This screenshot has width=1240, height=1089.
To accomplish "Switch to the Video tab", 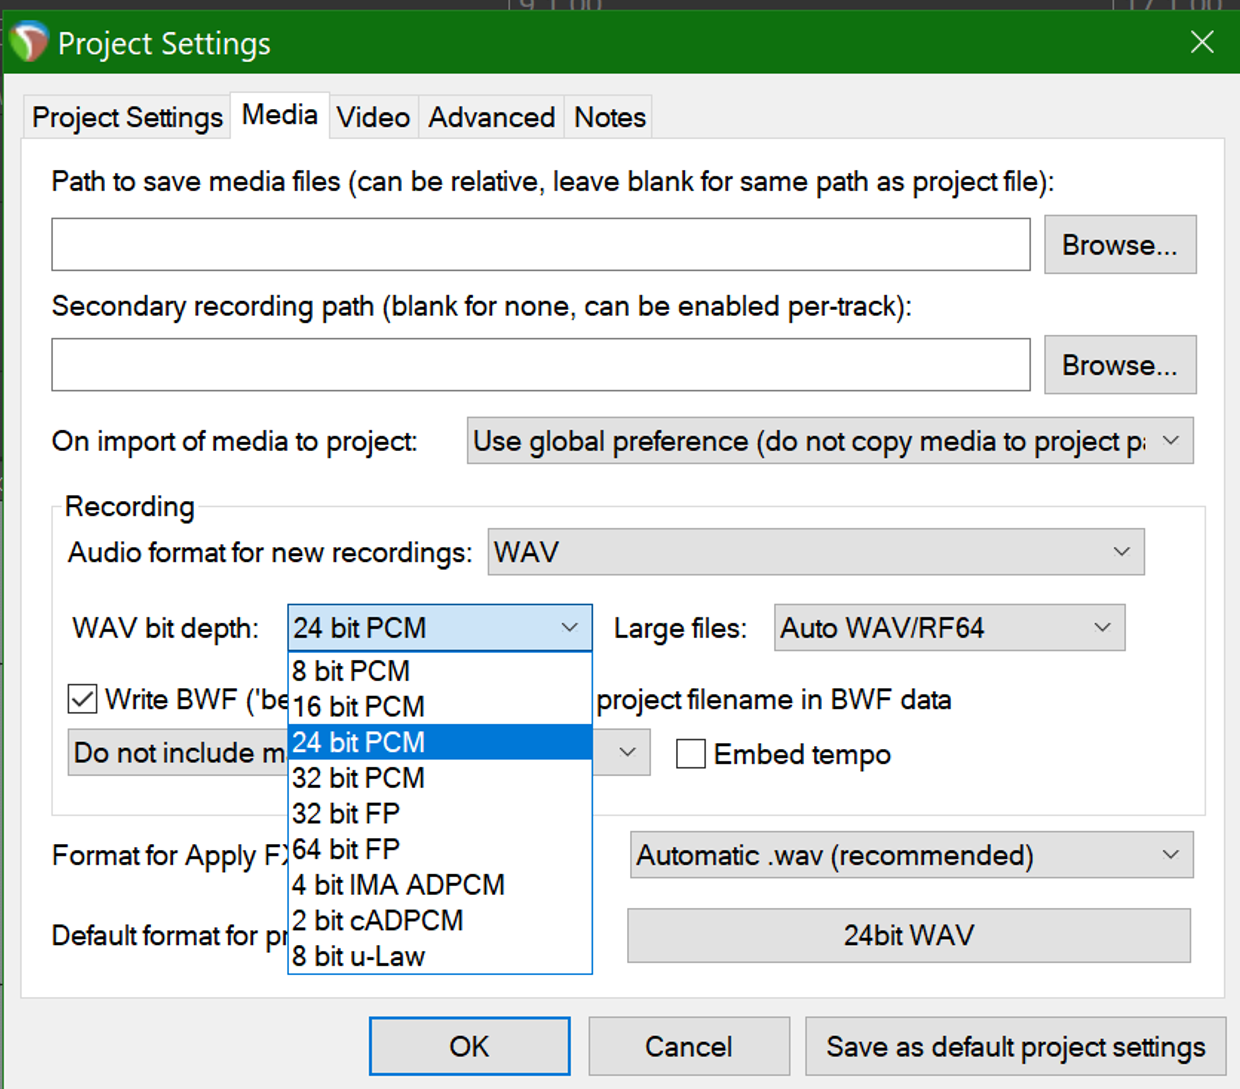I will click(372, 117).
